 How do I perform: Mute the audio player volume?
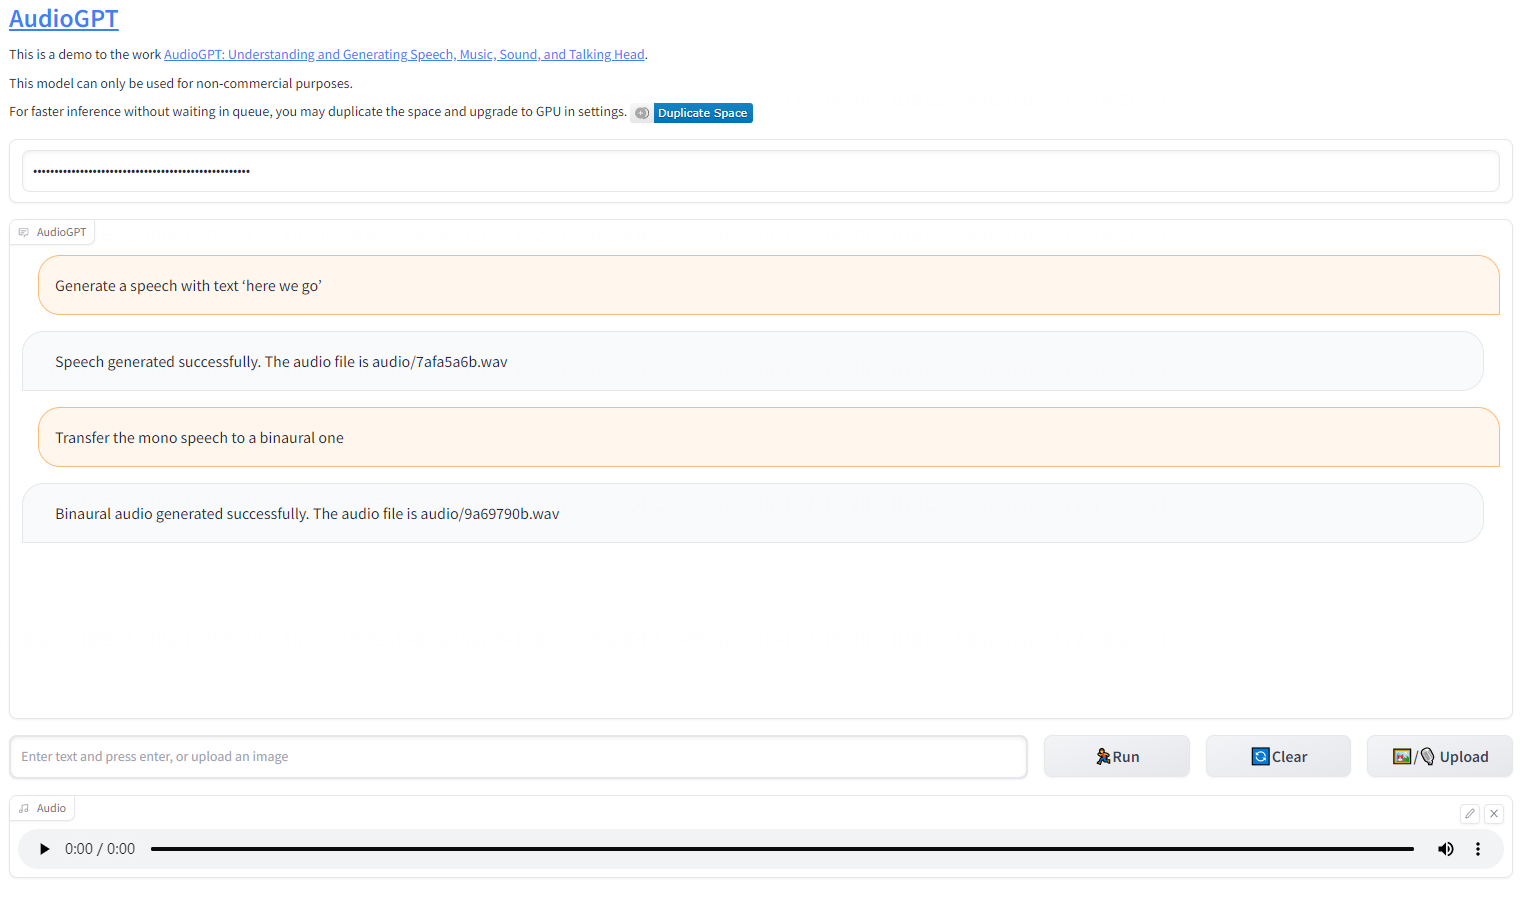(x=1446, y=849)
